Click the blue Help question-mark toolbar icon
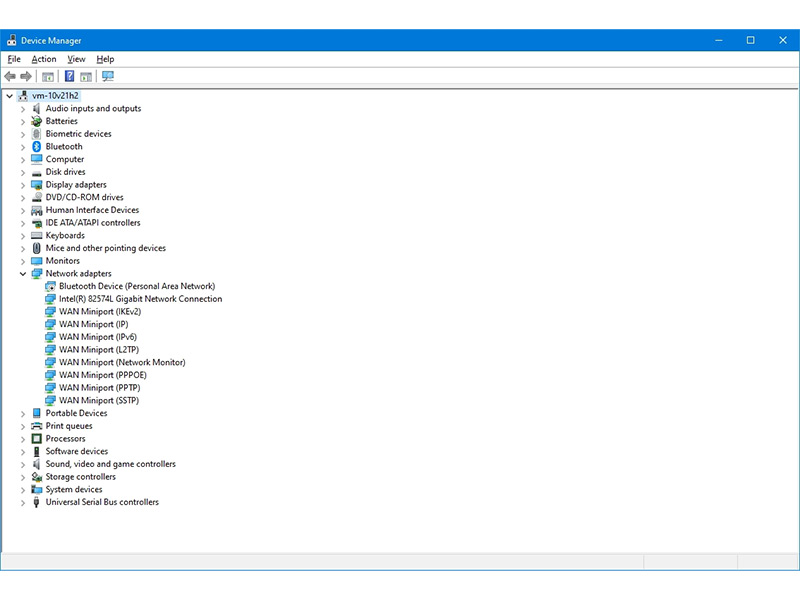This screenshot has width=800, height=600. (x=69, y=77)
